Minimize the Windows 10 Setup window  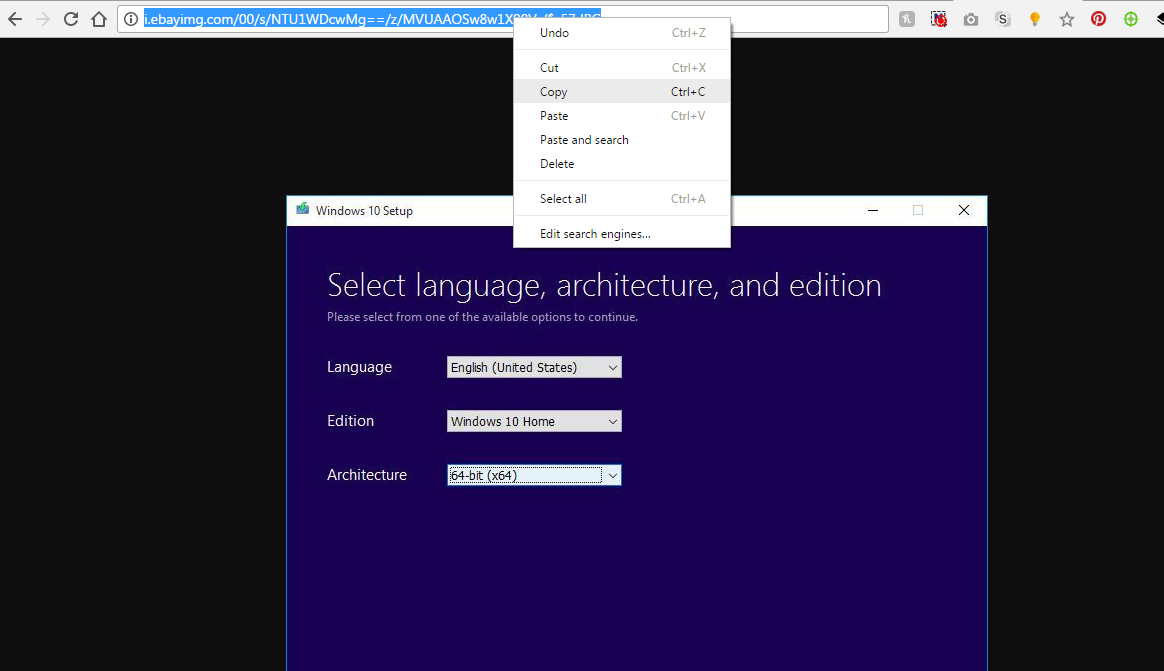click(873, 210)
